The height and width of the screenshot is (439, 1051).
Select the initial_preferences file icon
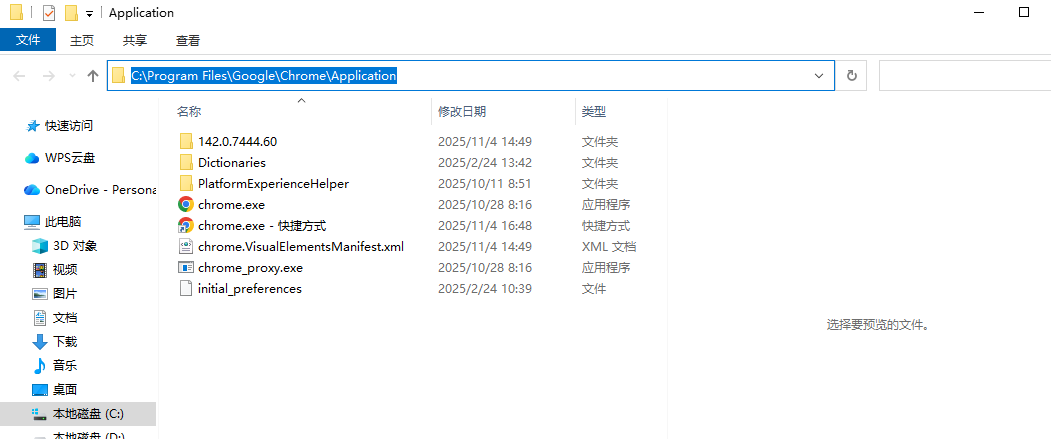point(186,288)
